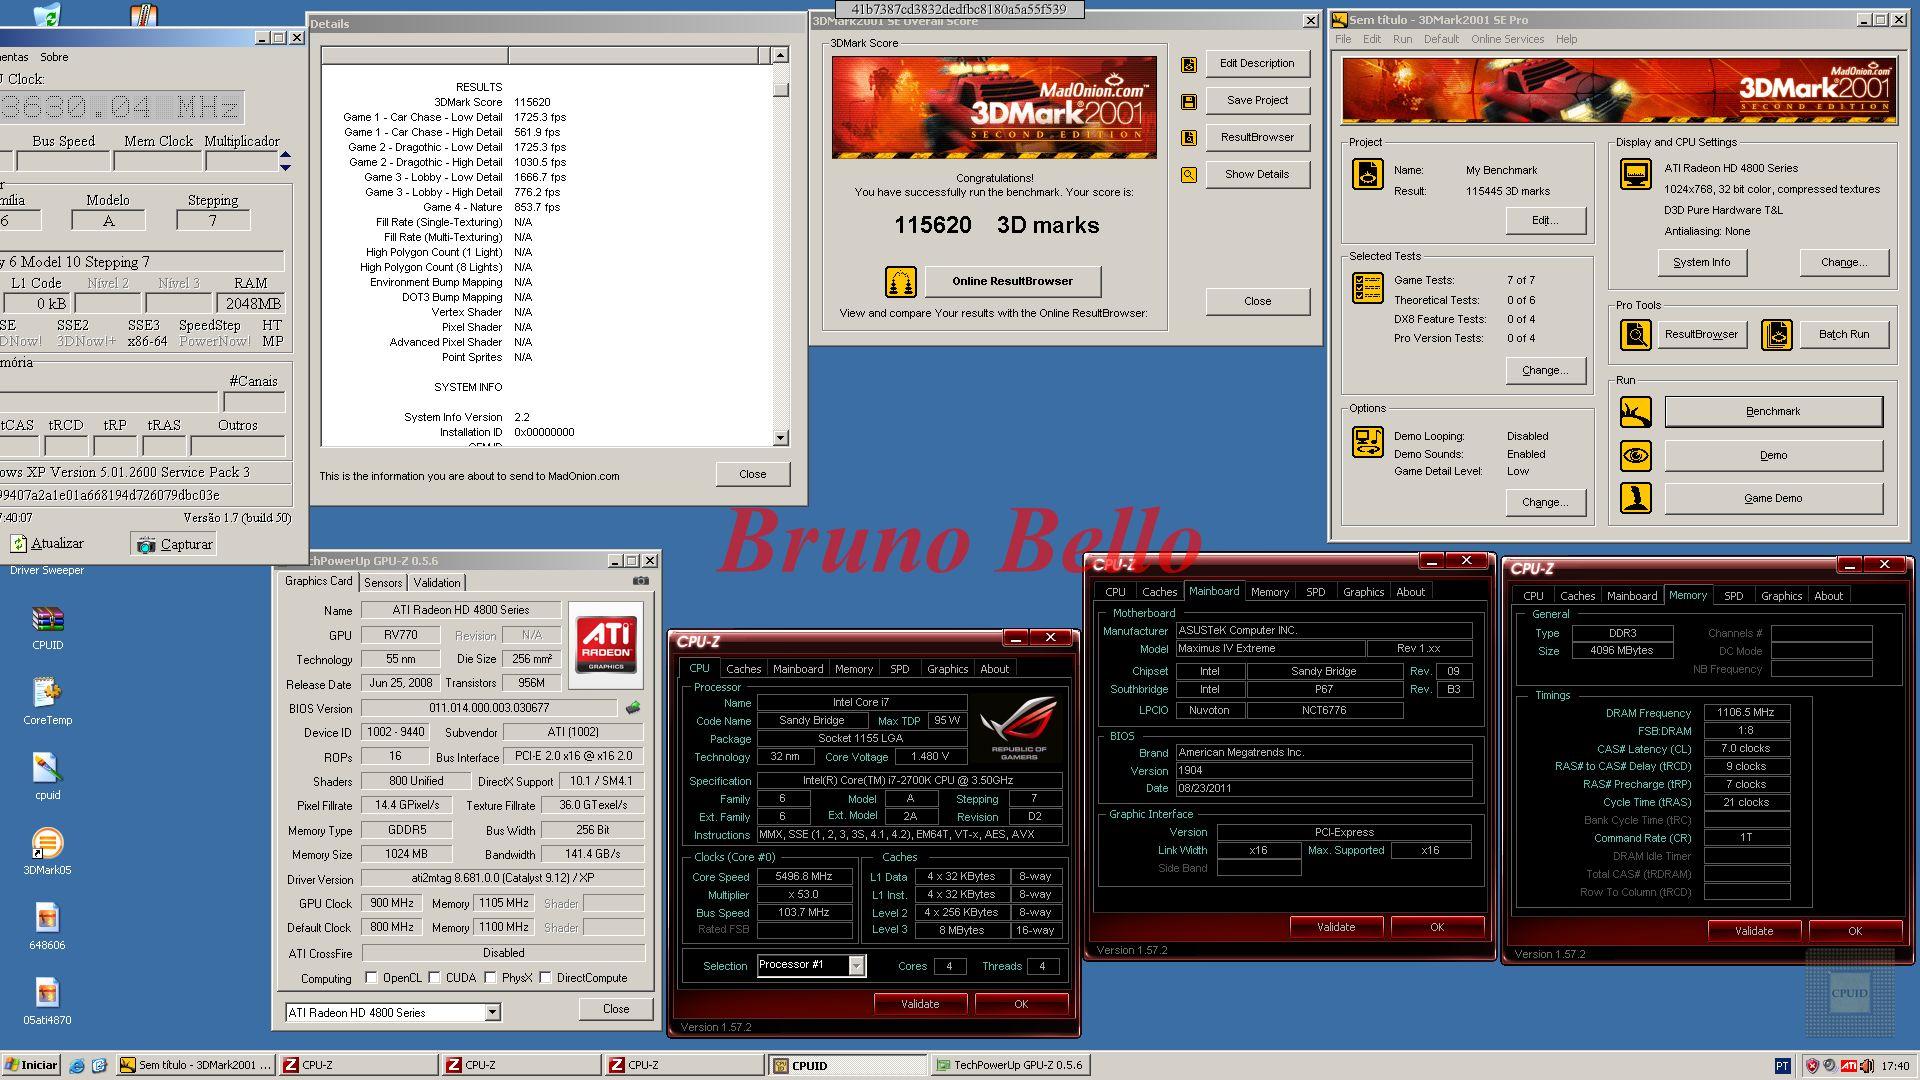Click the GPU-Z BIOS save chip icon

pyautogui.click(x=632, y=708)
